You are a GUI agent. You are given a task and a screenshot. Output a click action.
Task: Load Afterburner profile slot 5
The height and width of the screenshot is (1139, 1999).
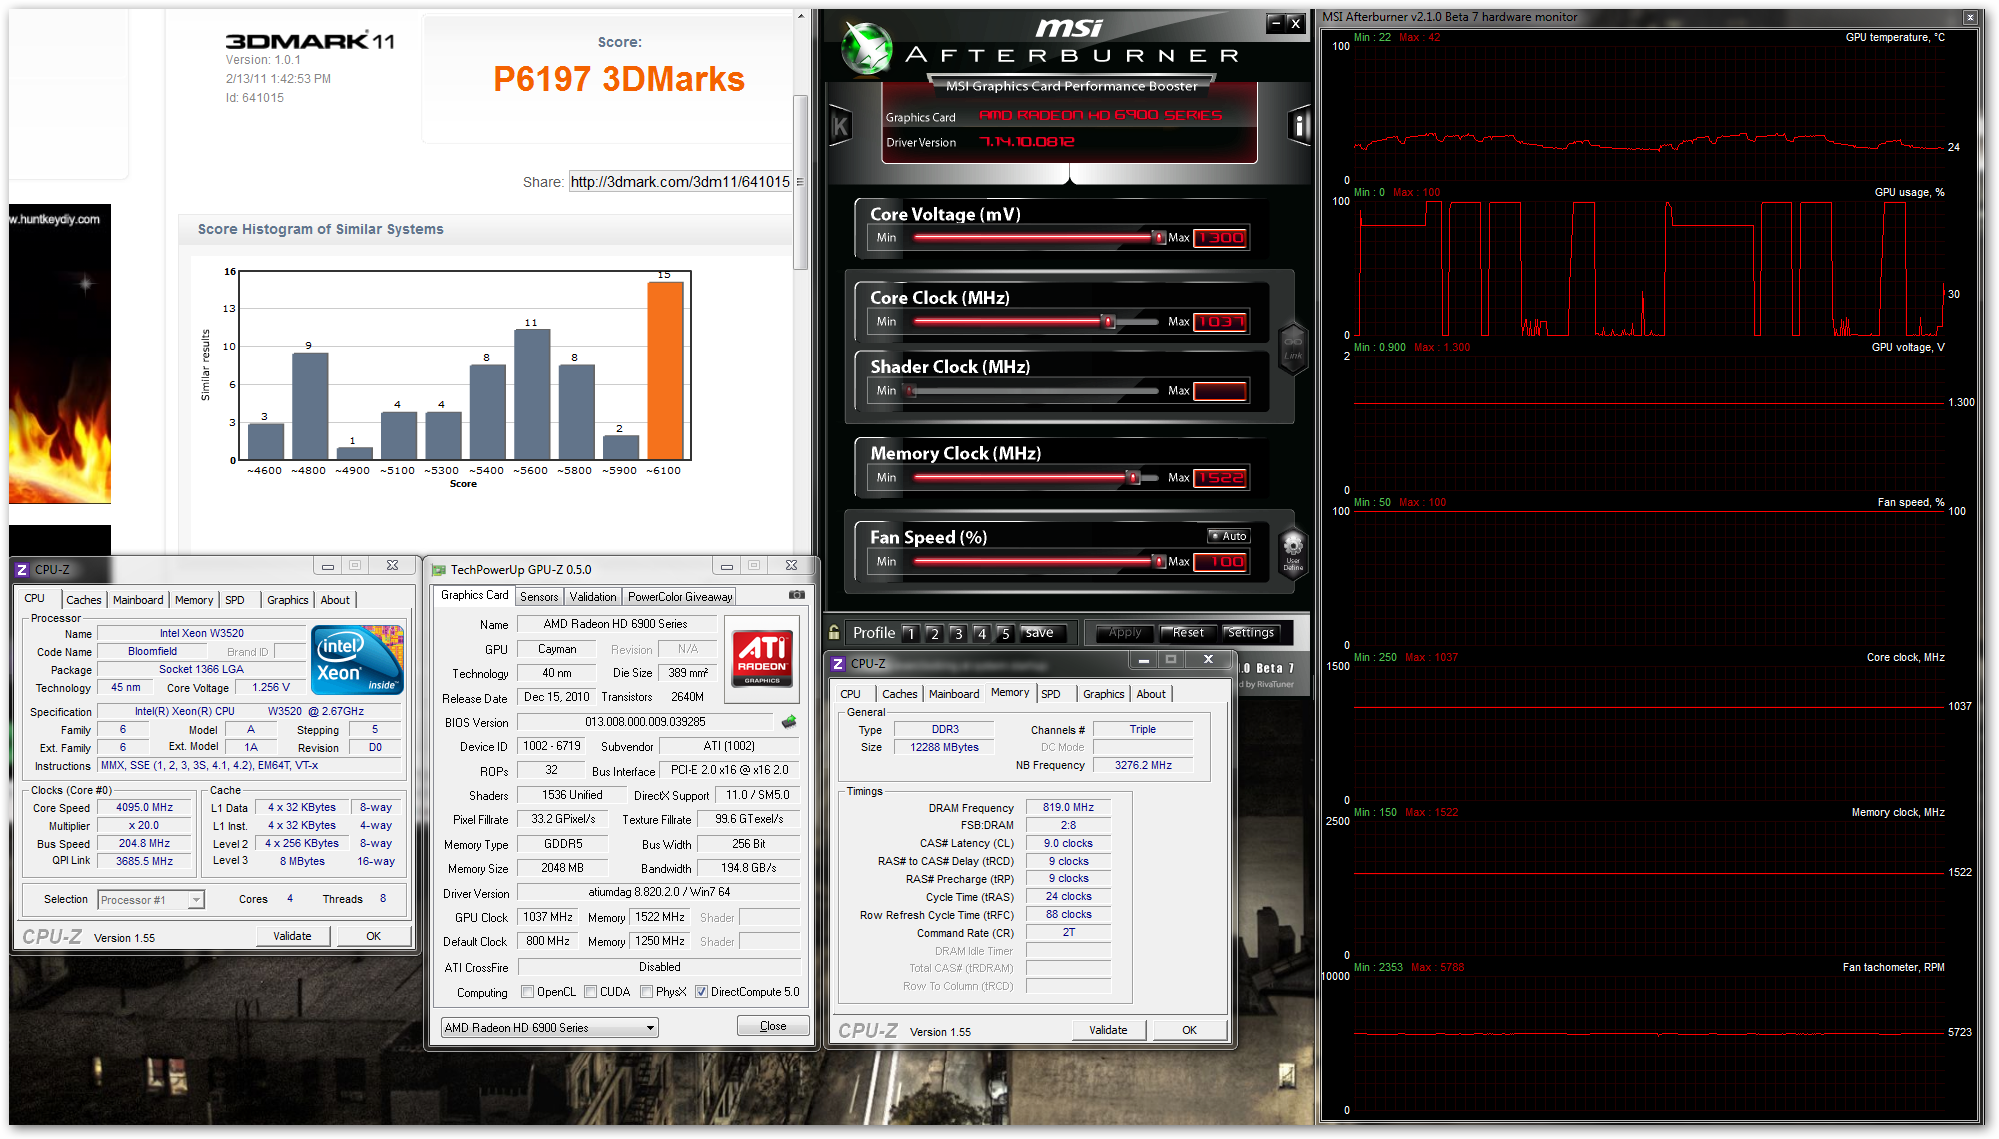point(1005,633)
